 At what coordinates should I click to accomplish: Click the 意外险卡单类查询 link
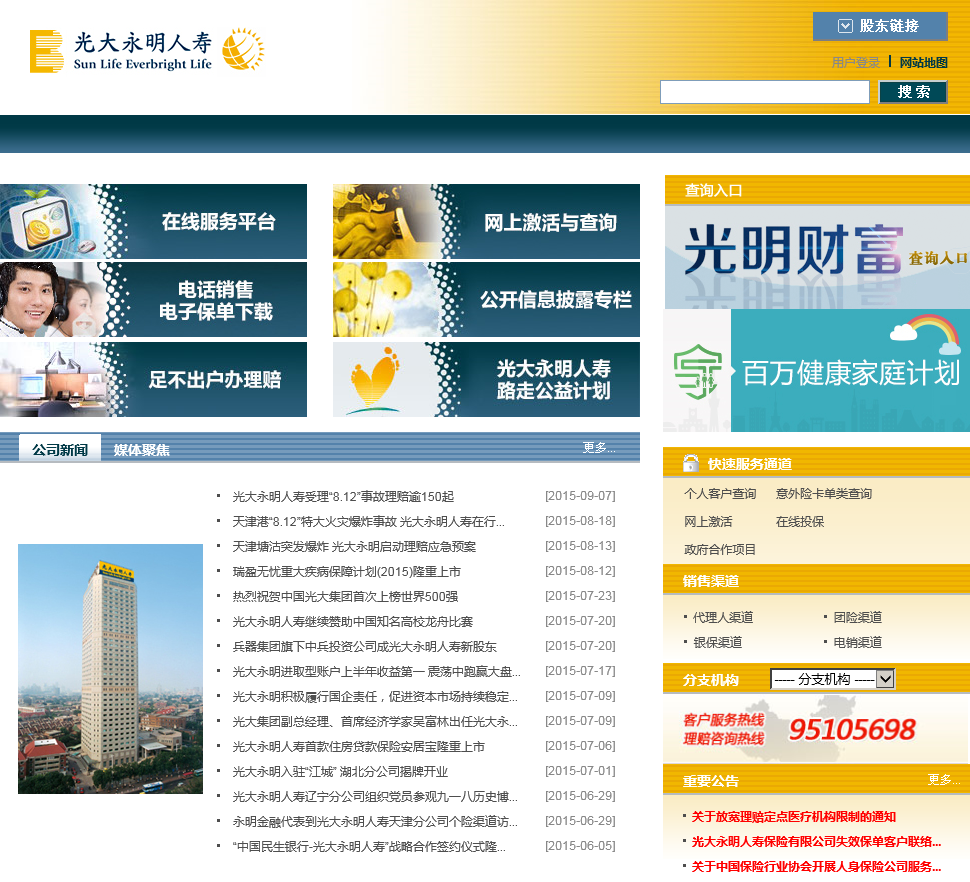[x=824, y=494]
